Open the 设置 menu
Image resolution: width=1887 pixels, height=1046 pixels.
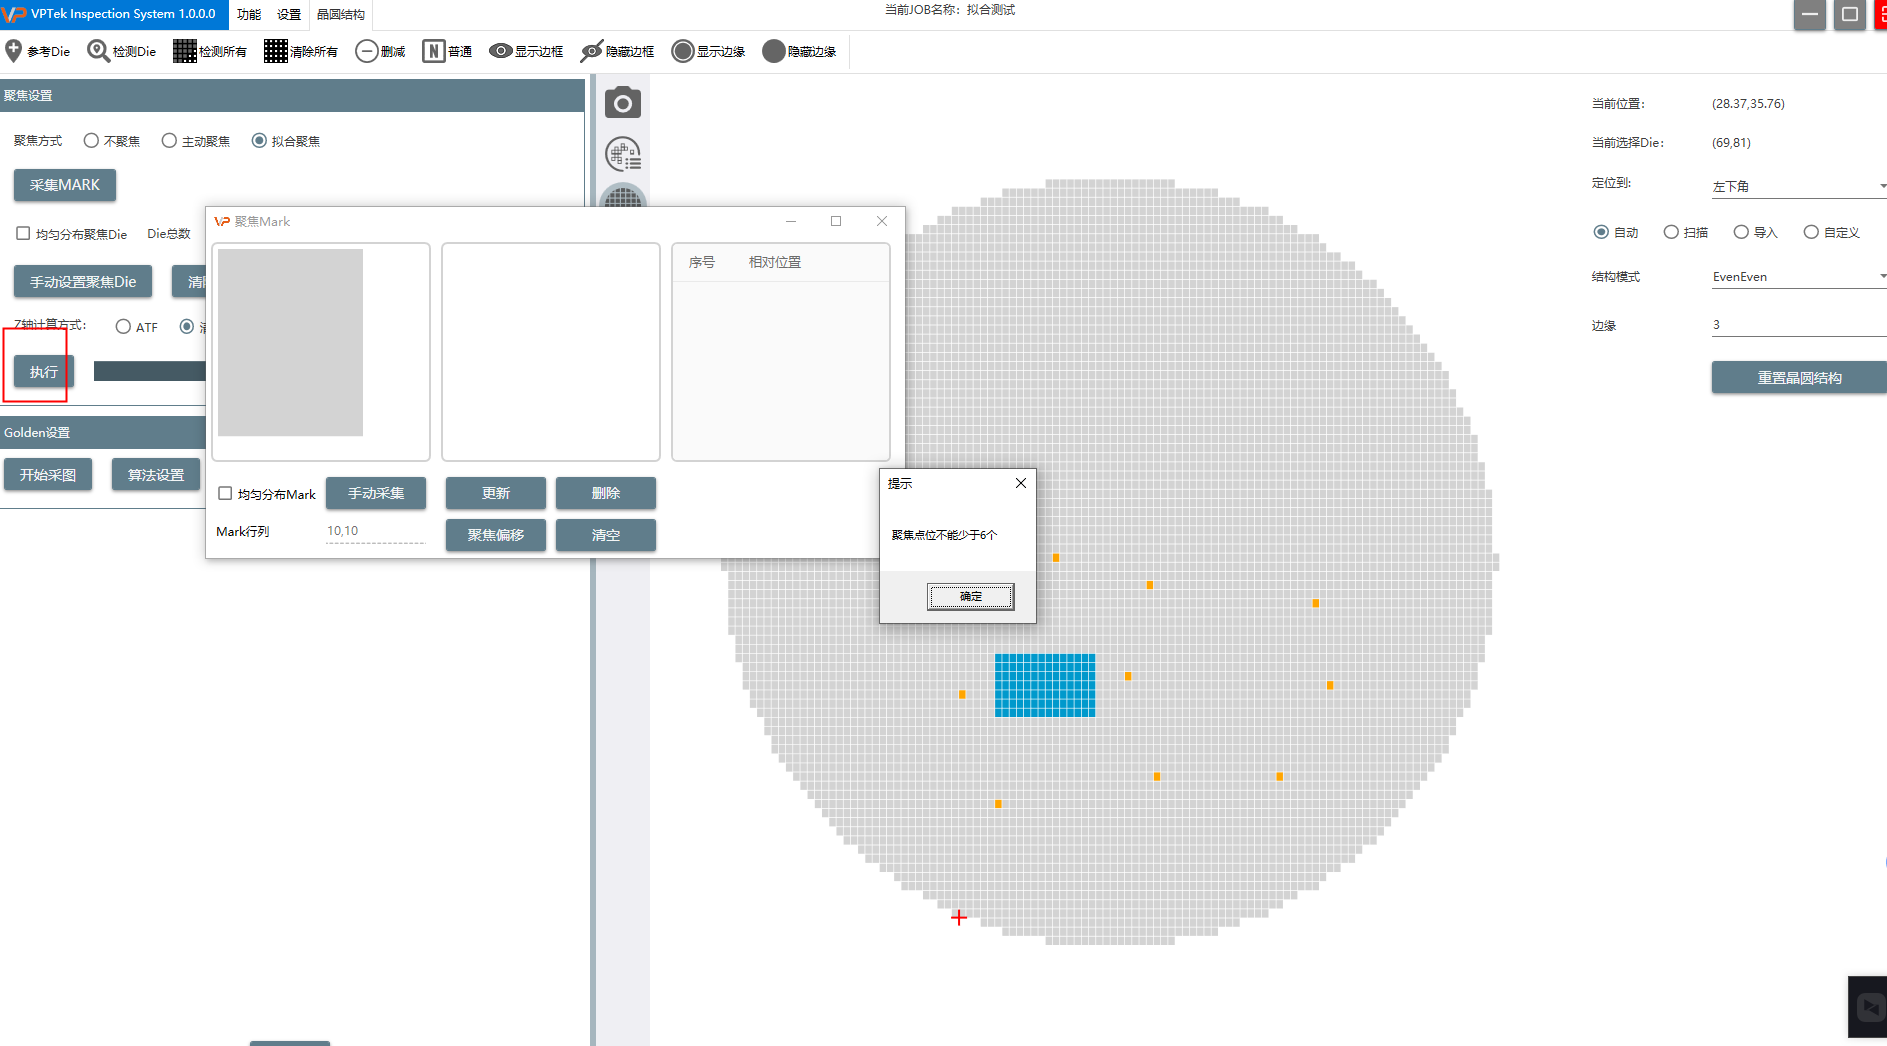[288, 14]
